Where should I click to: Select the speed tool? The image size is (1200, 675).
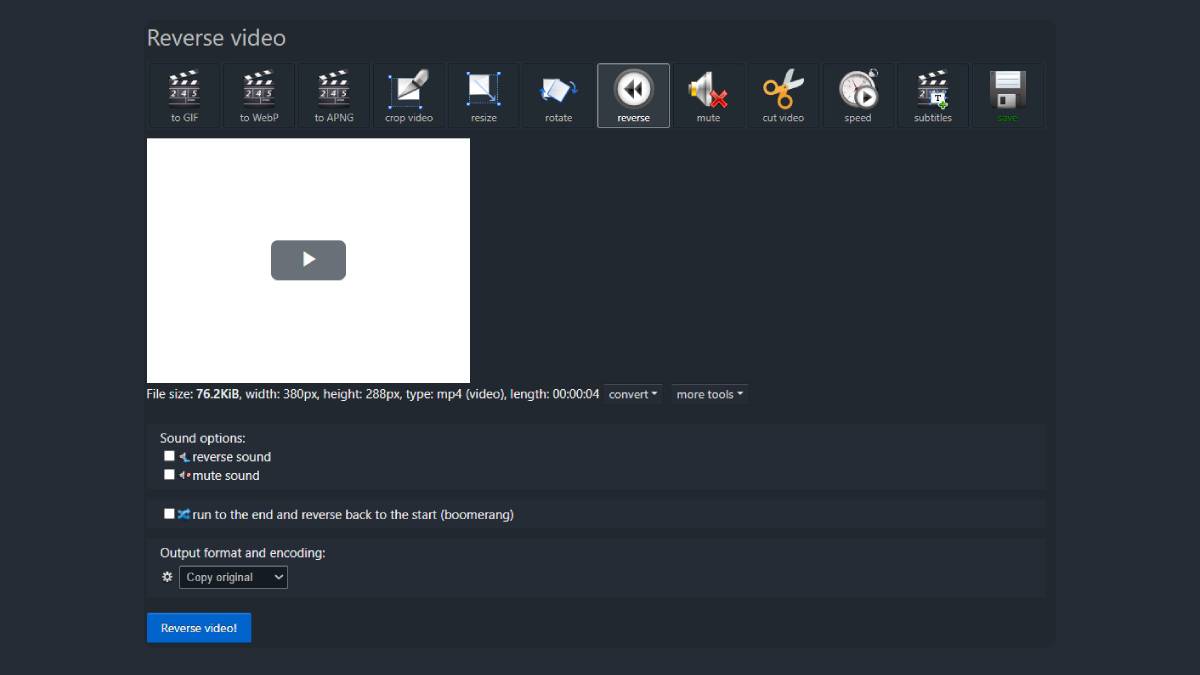858,96
